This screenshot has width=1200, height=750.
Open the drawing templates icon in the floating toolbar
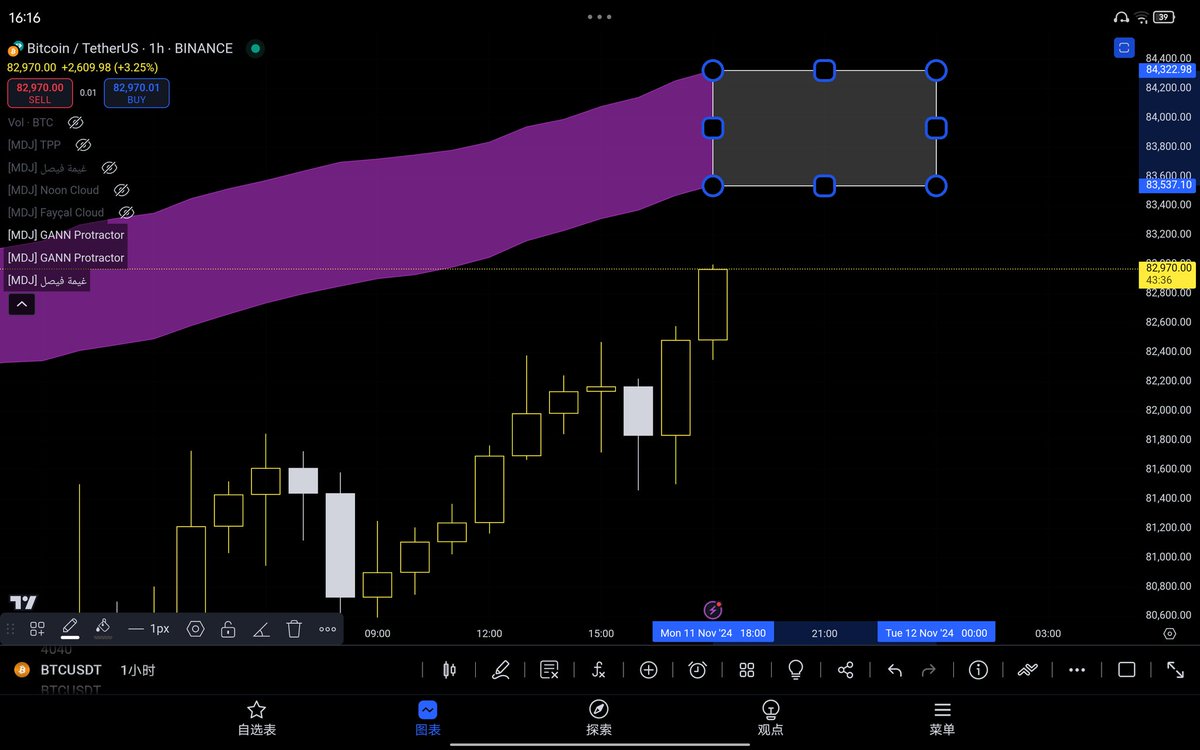[37, 629]
